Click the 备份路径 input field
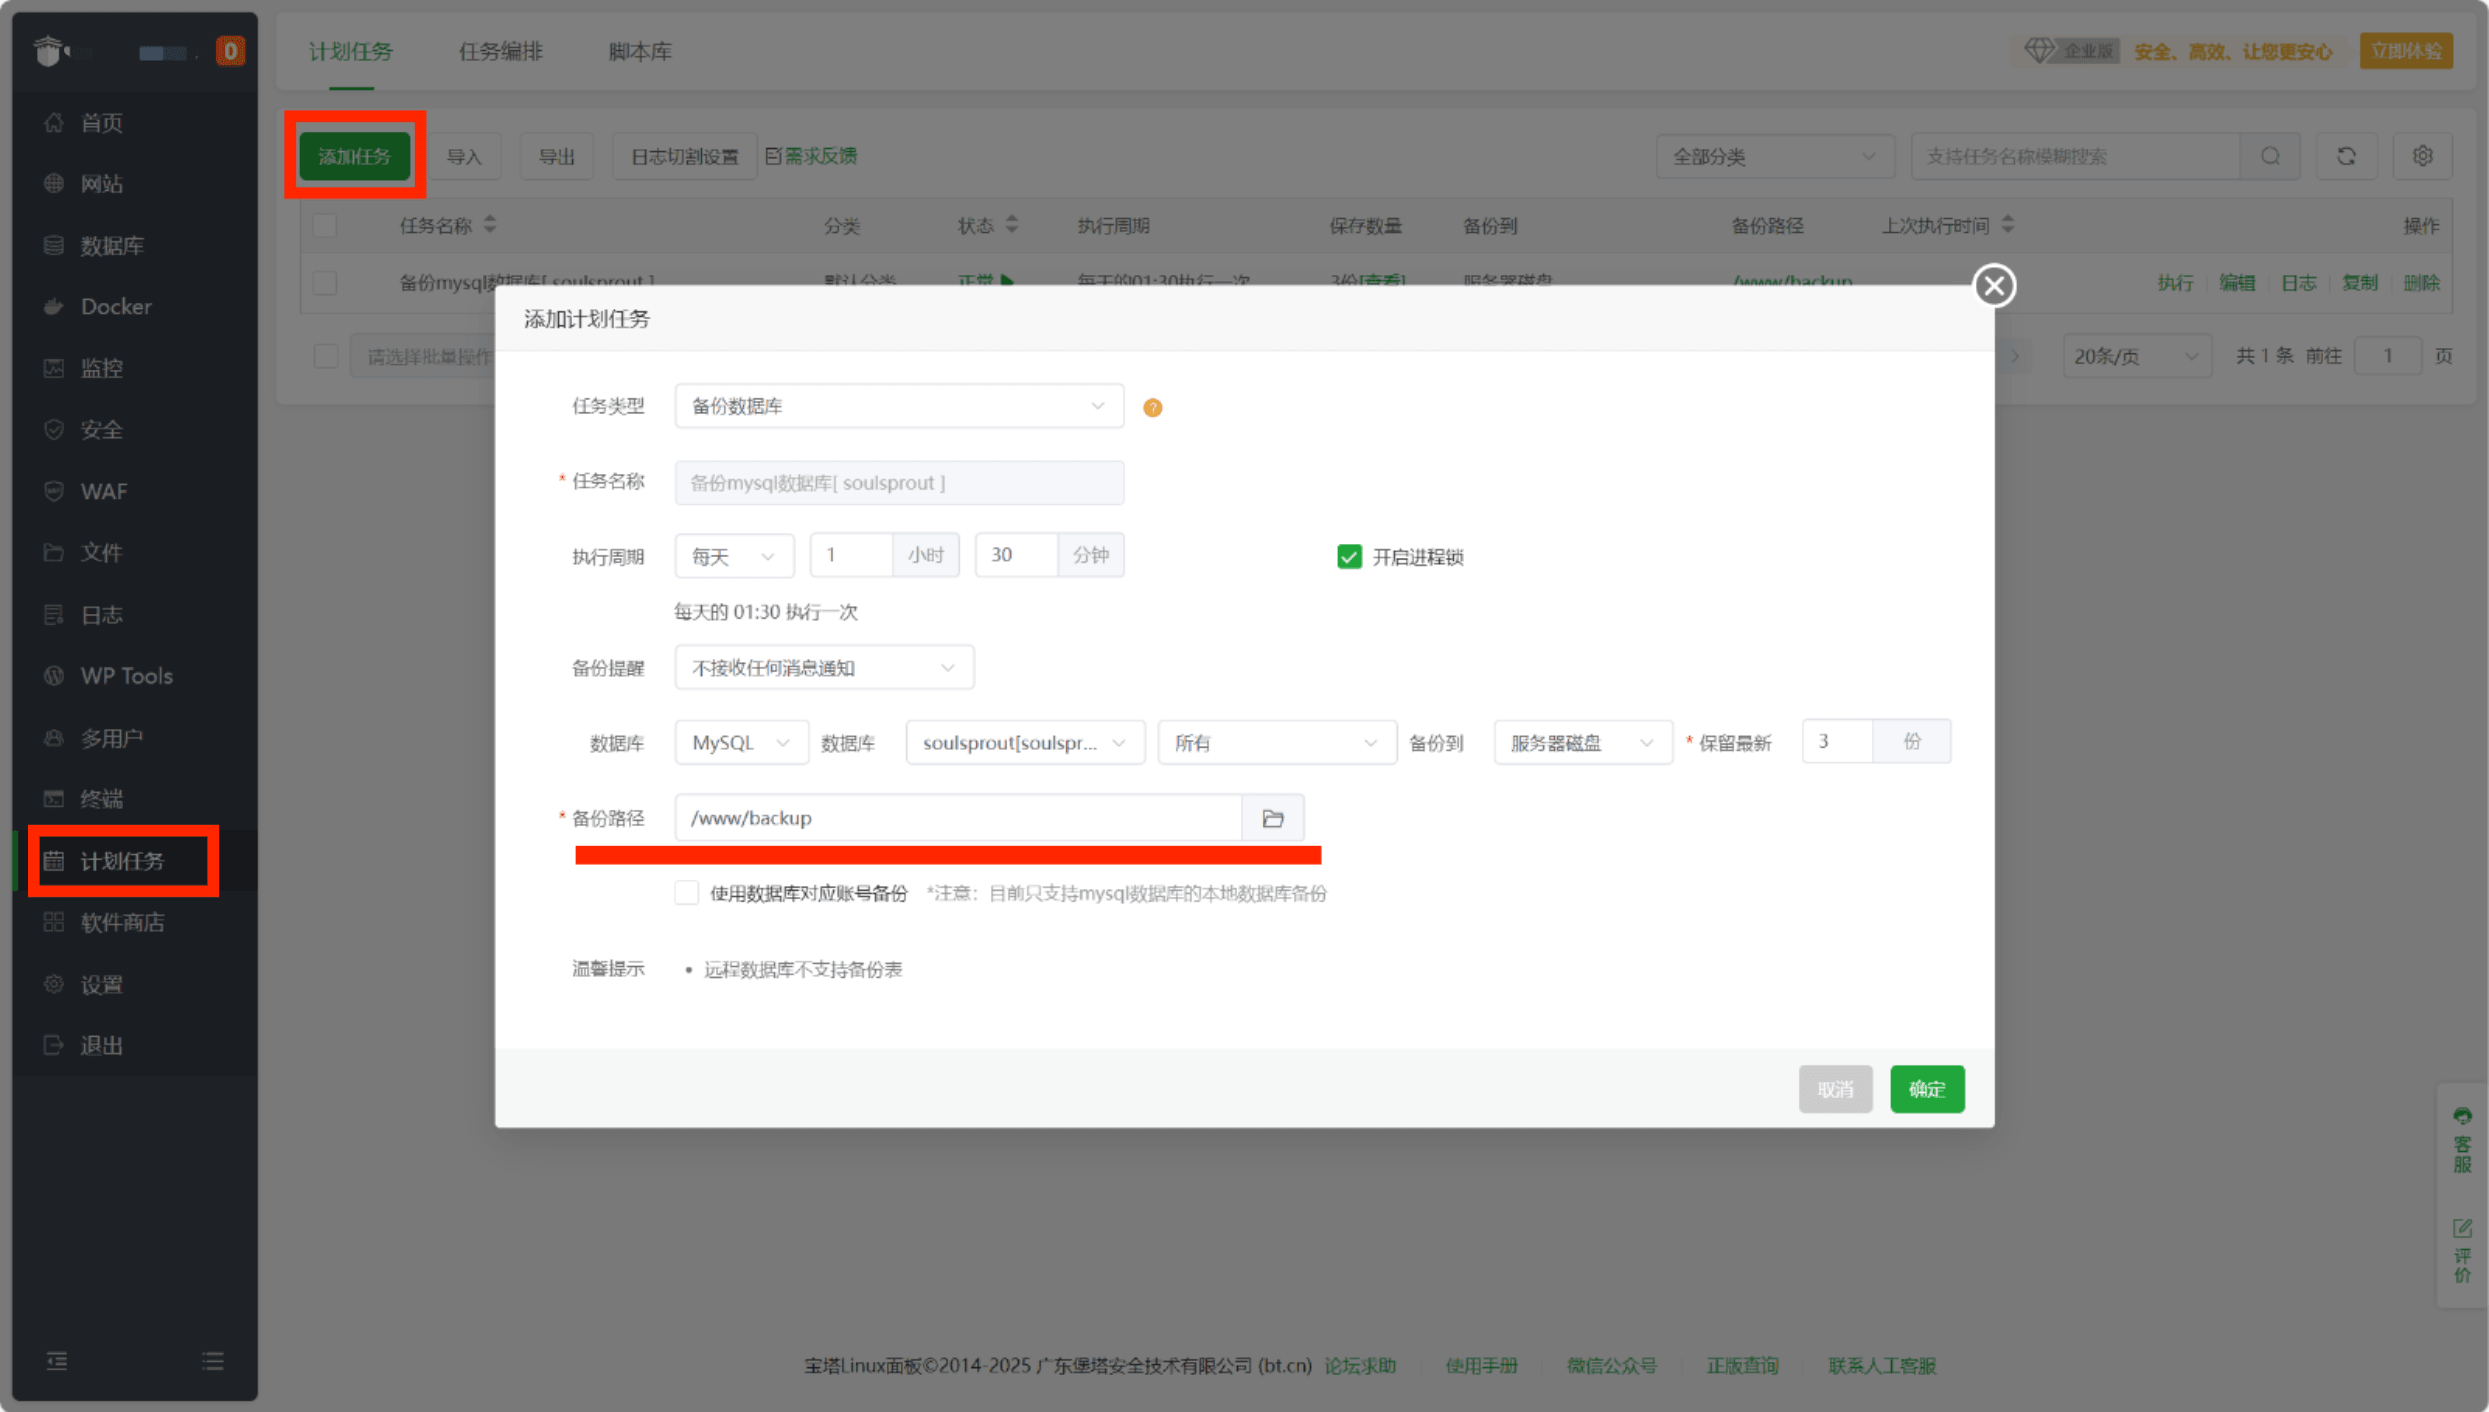2489x1412 pixels. click(x=957, y=818)
